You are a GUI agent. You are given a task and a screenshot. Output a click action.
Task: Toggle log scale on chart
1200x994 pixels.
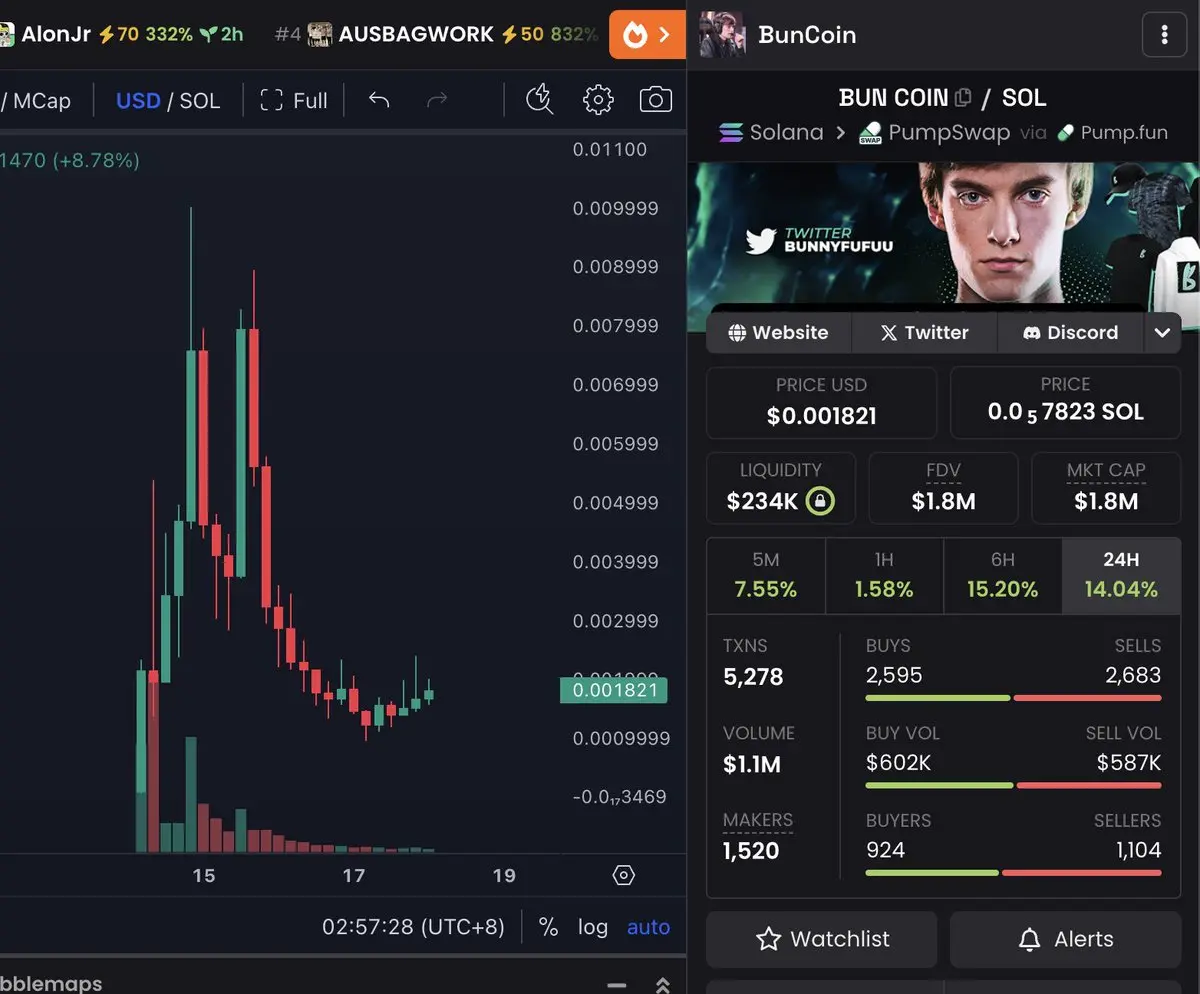click(x=592, y=927)
